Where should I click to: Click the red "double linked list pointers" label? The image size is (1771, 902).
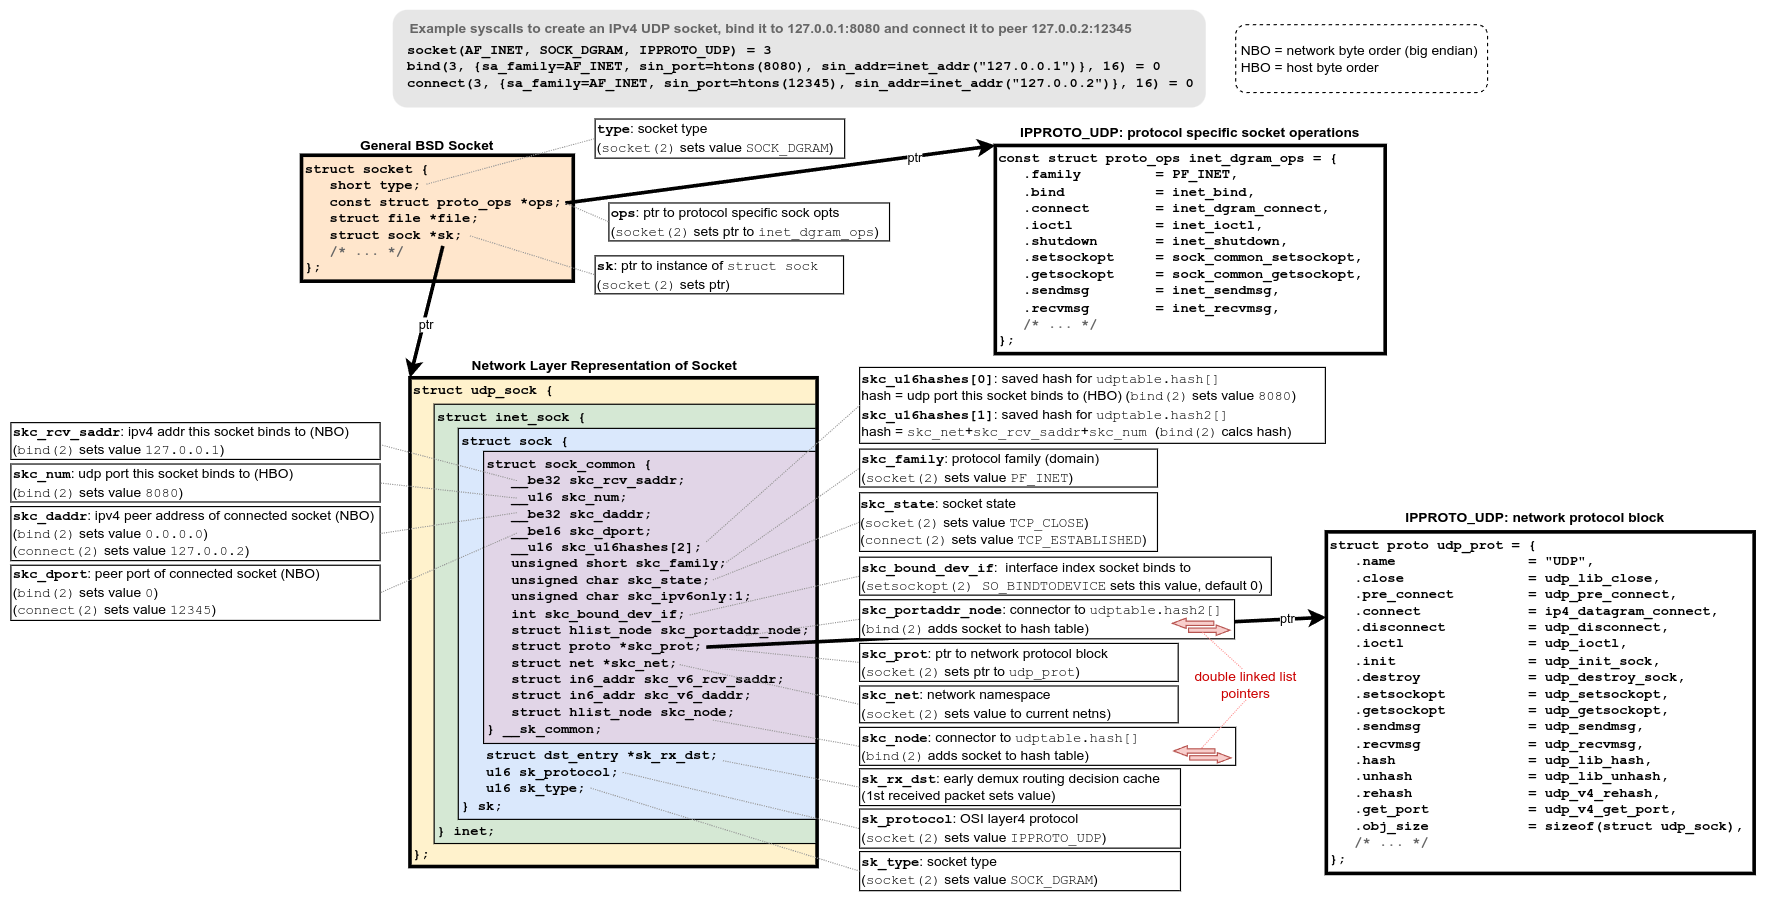[1244, 685]
